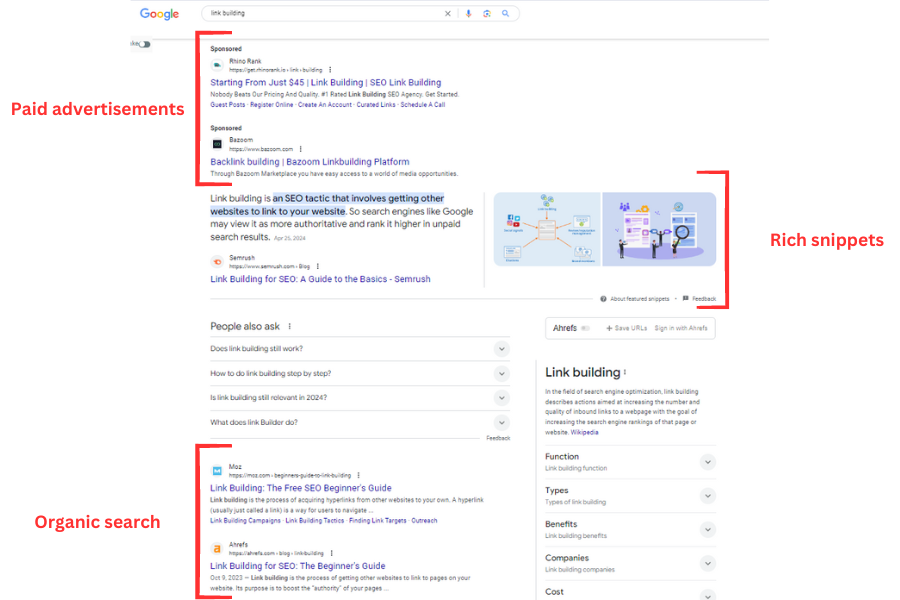Open the Outreach sitelink
The image size is (900, 600).
[x=424, y=521]
